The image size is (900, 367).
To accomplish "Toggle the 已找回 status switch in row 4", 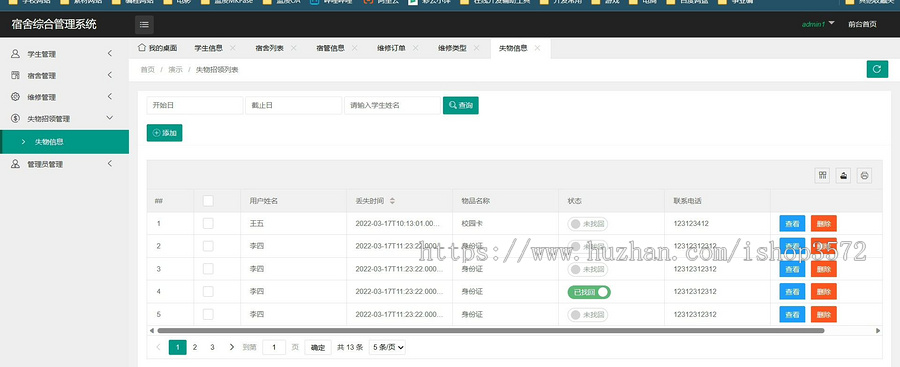I will 589,292.
